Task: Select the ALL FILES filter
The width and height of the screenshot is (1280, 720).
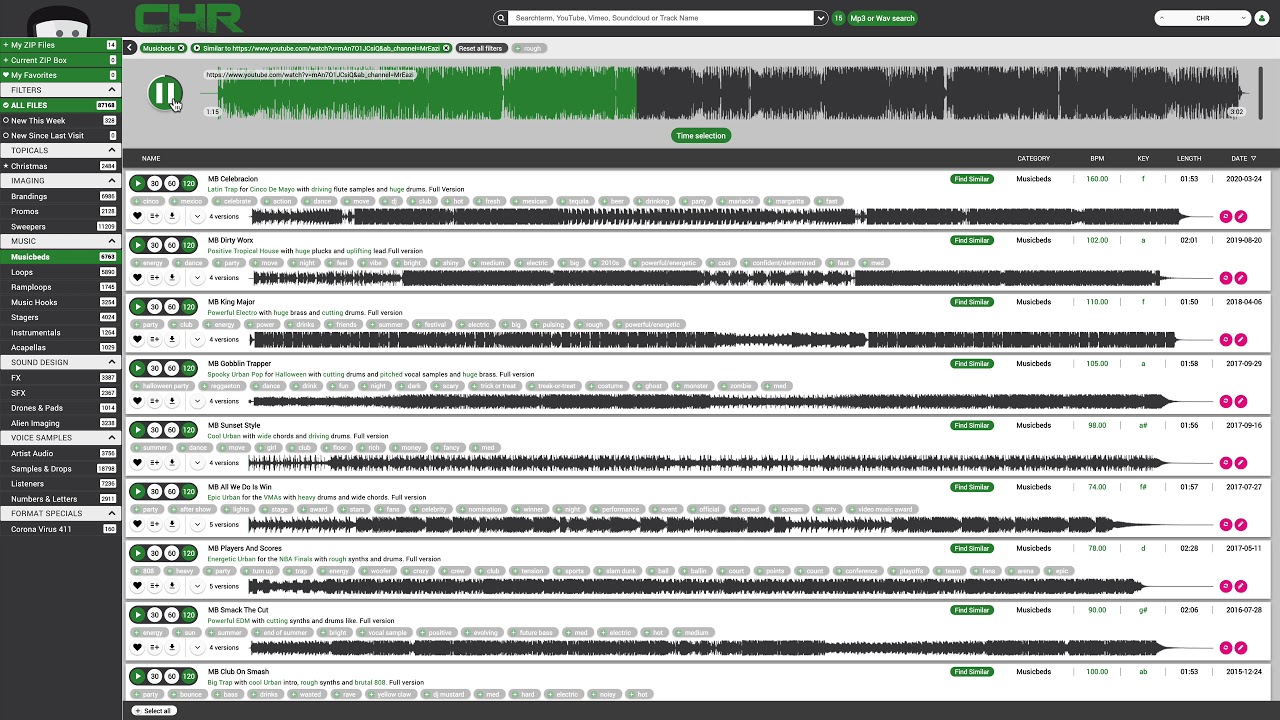Action: (x=60, y=105)
